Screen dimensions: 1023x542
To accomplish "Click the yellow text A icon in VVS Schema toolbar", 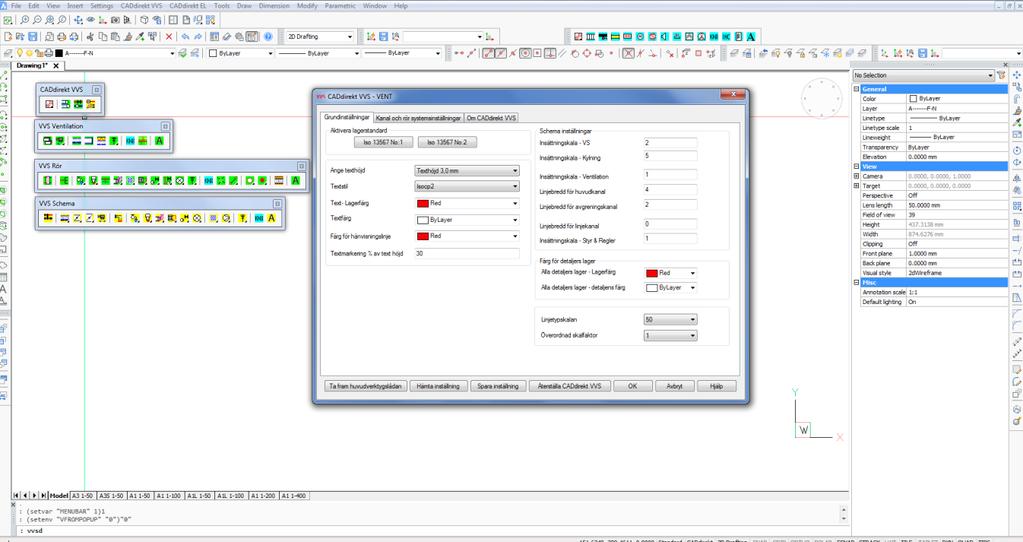I will coord(271,218).
